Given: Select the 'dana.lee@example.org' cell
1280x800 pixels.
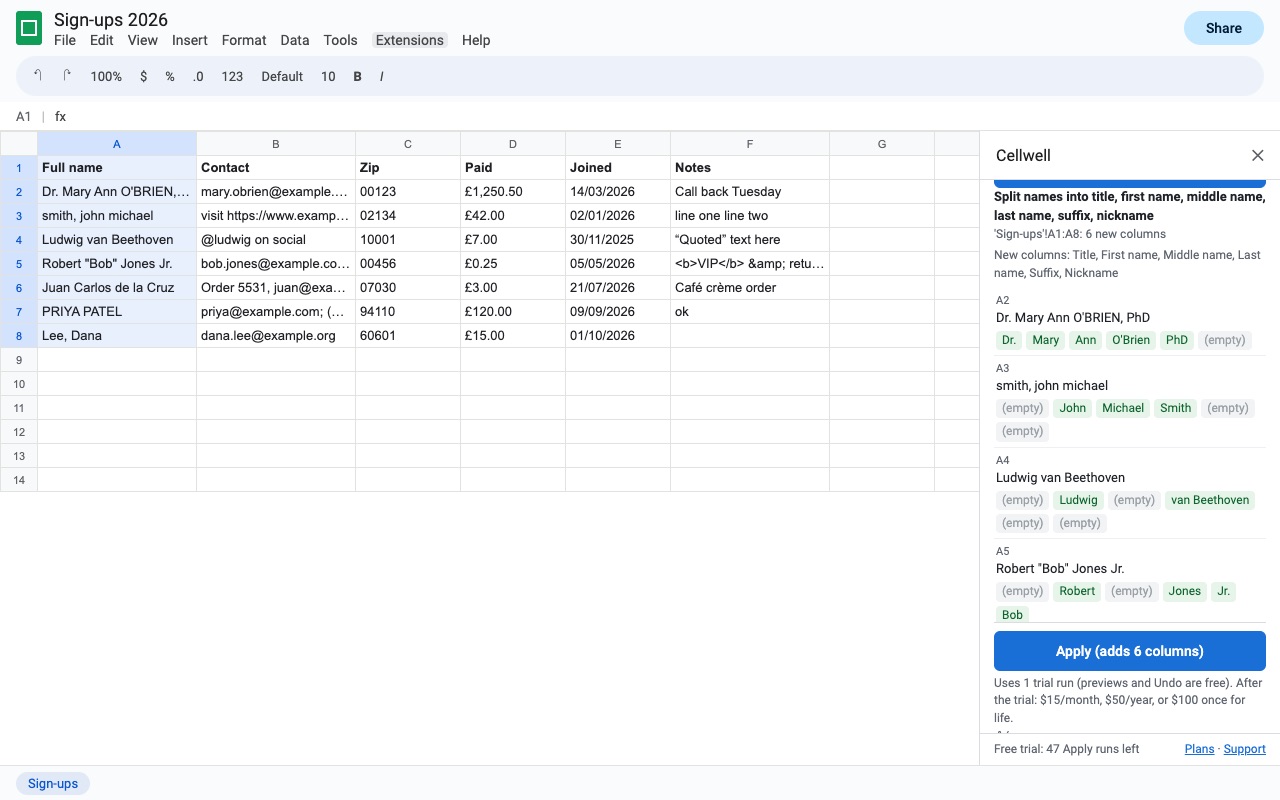Looking at the screenshot, I should click(276, 336).
